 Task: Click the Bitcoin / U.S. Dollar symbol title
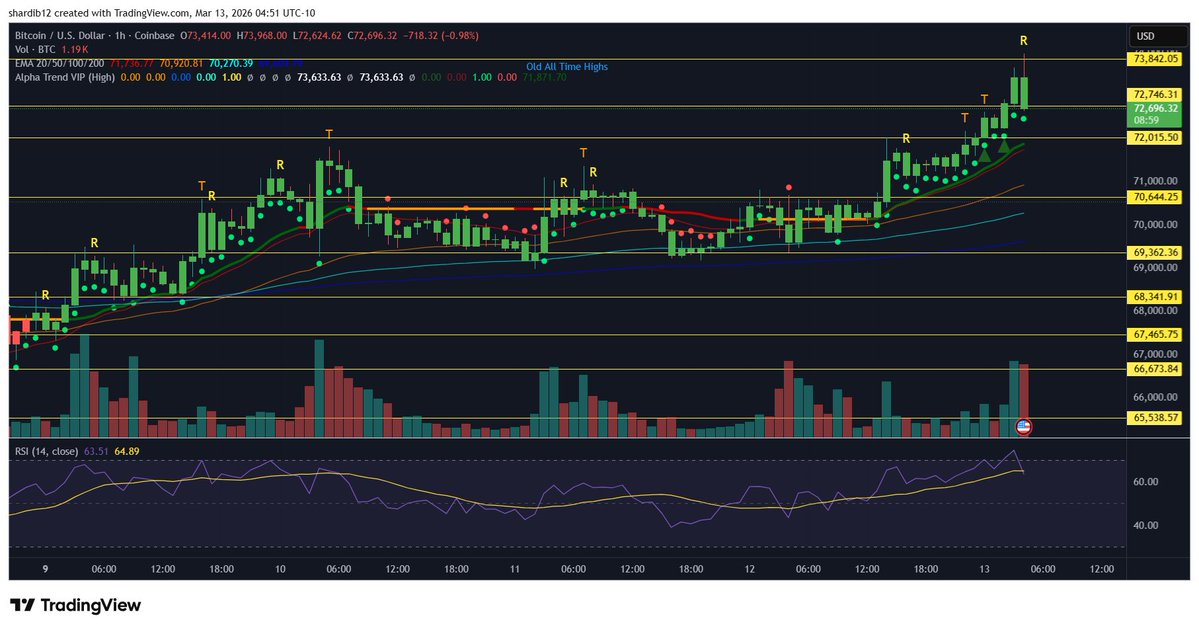60,36
